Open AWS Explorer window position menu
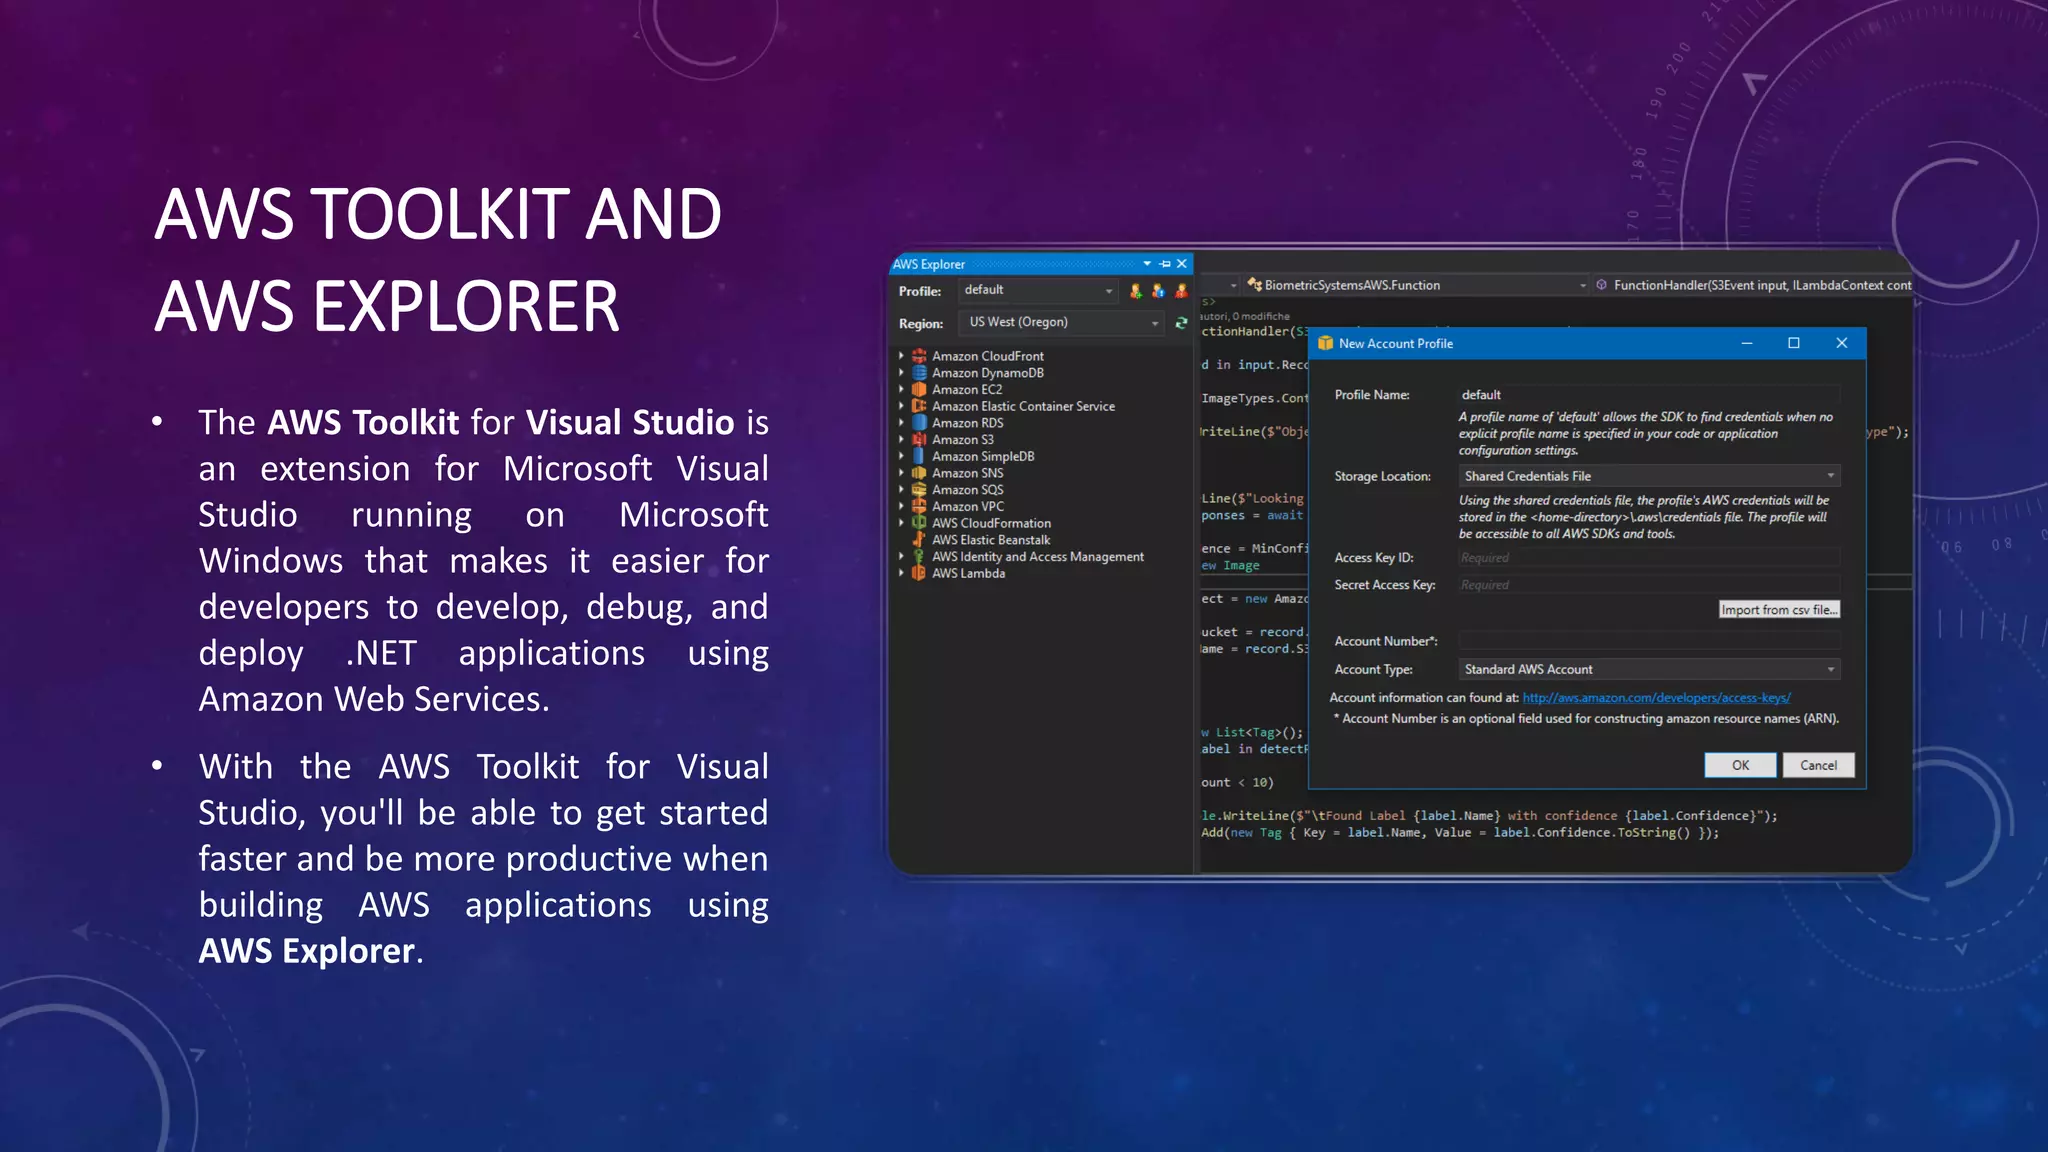Screen dimensions: 2048x1152 (x=1147, y=264)
